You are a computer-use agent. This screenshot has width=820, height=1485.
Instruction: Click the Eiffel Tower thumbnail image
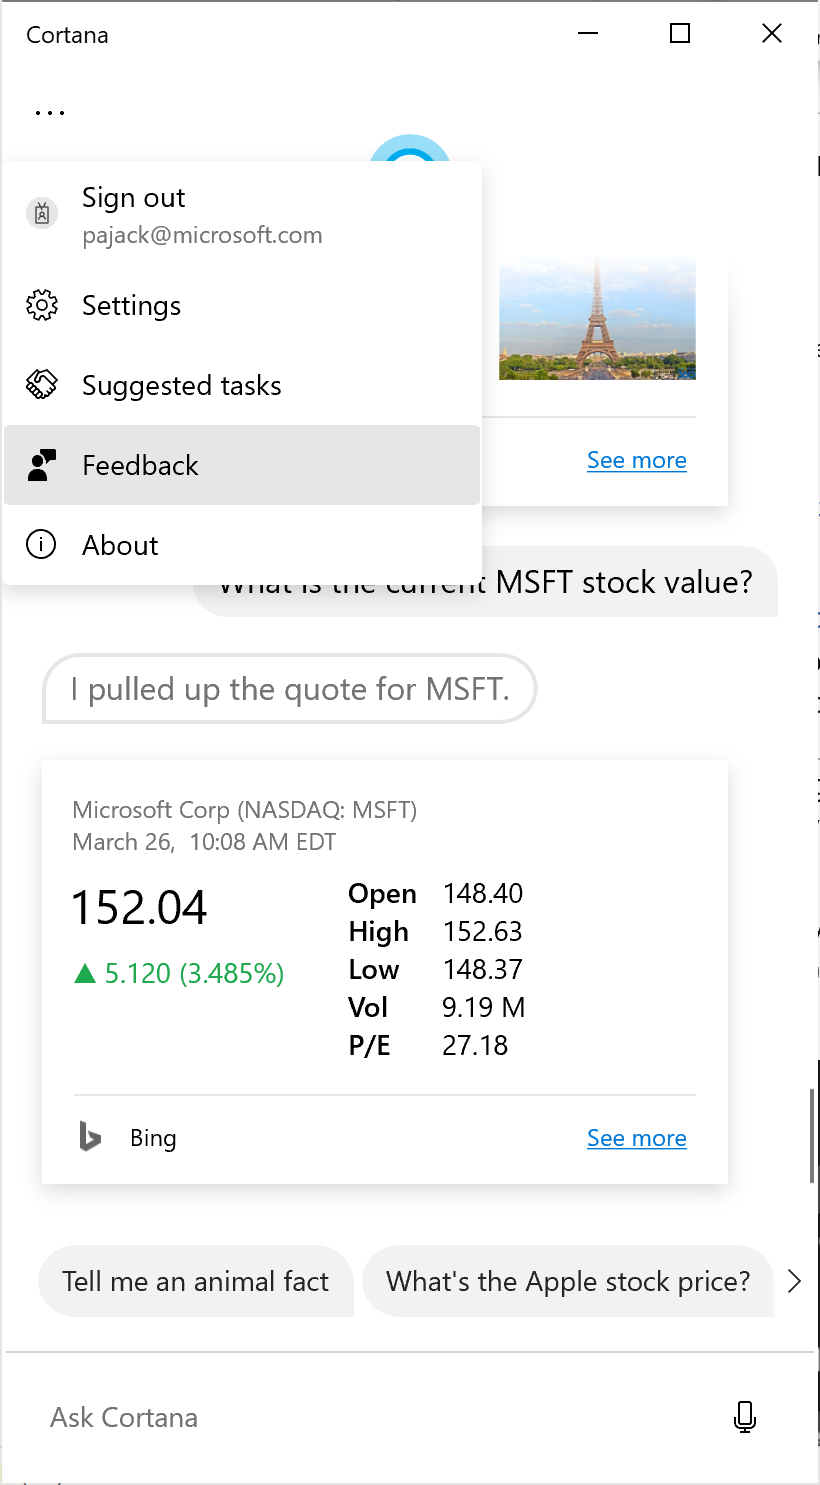(x=597, y=318)
